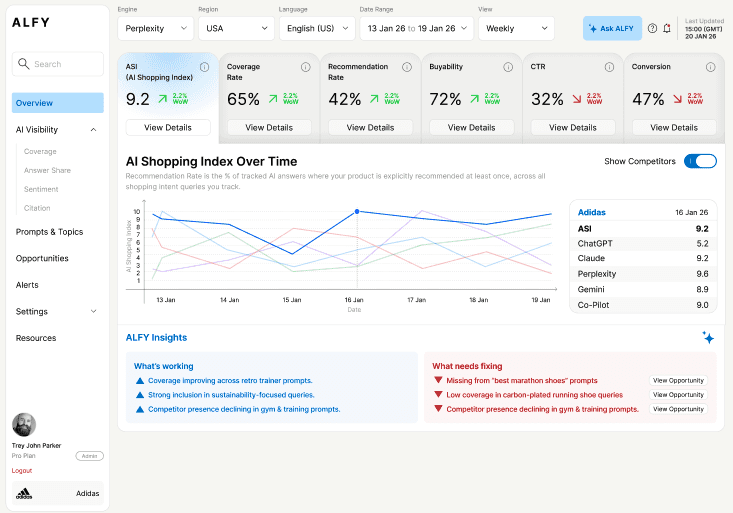Image resolution: width=733 pixels, height=513 pixels.
Task: Expand the Settings section chevron
Action: tap(93, 311)
